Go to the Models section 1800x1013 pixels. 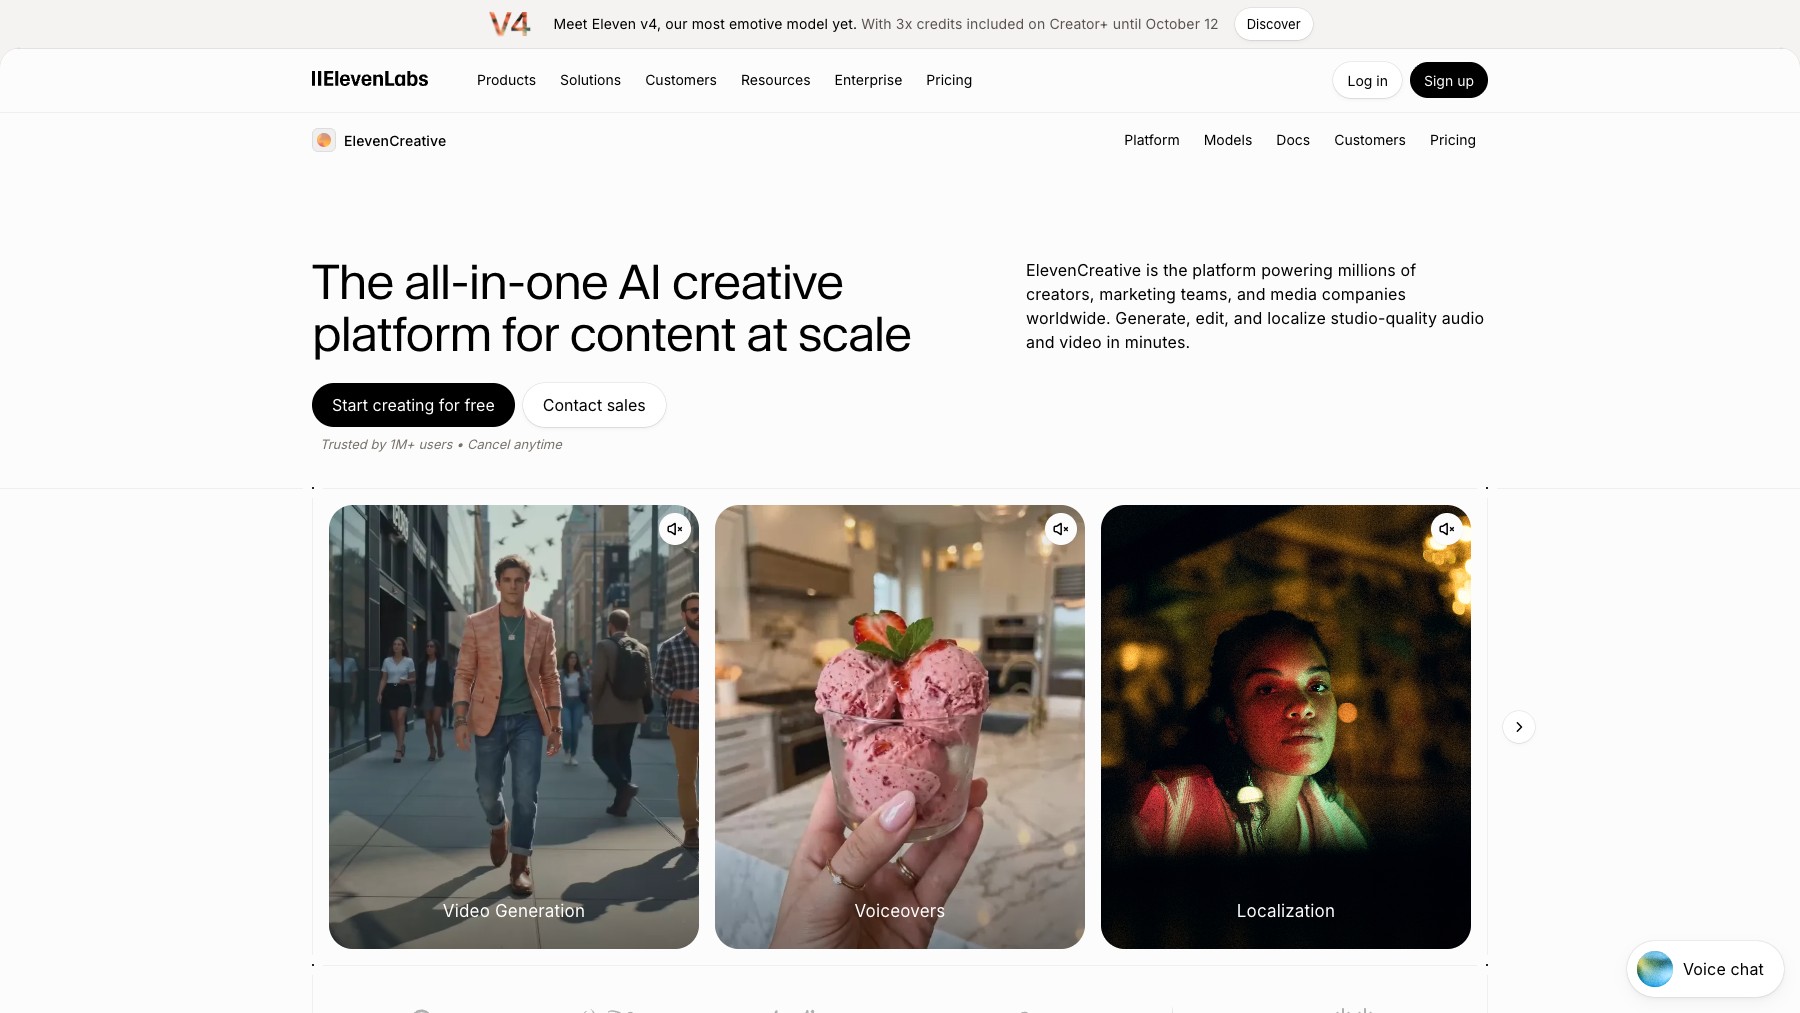click(x=1228, y=140)
